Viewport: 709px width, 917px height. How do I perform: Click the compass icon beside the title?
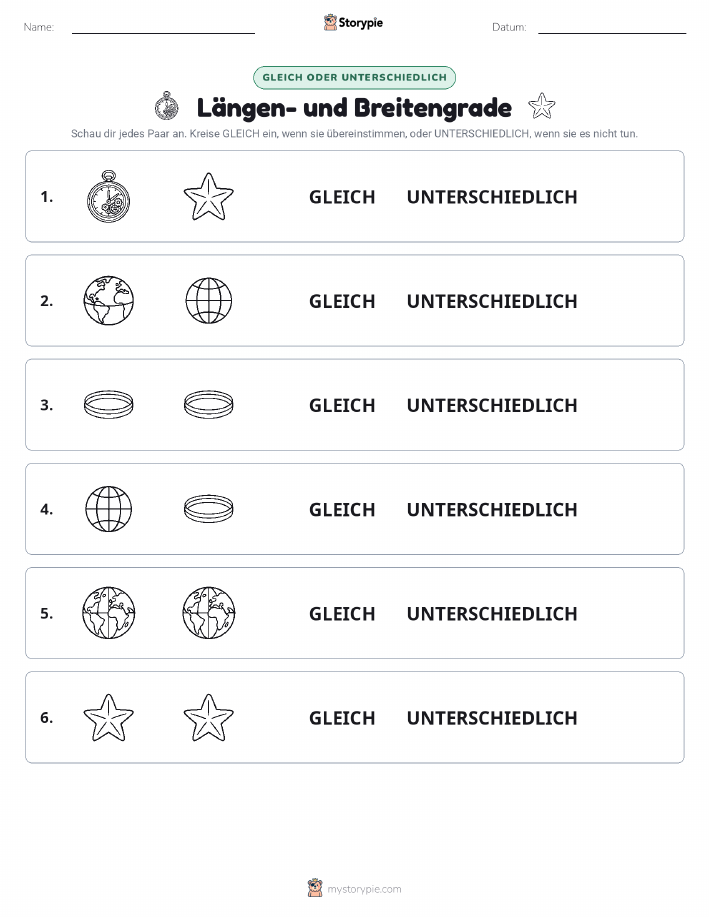point(167,106)
